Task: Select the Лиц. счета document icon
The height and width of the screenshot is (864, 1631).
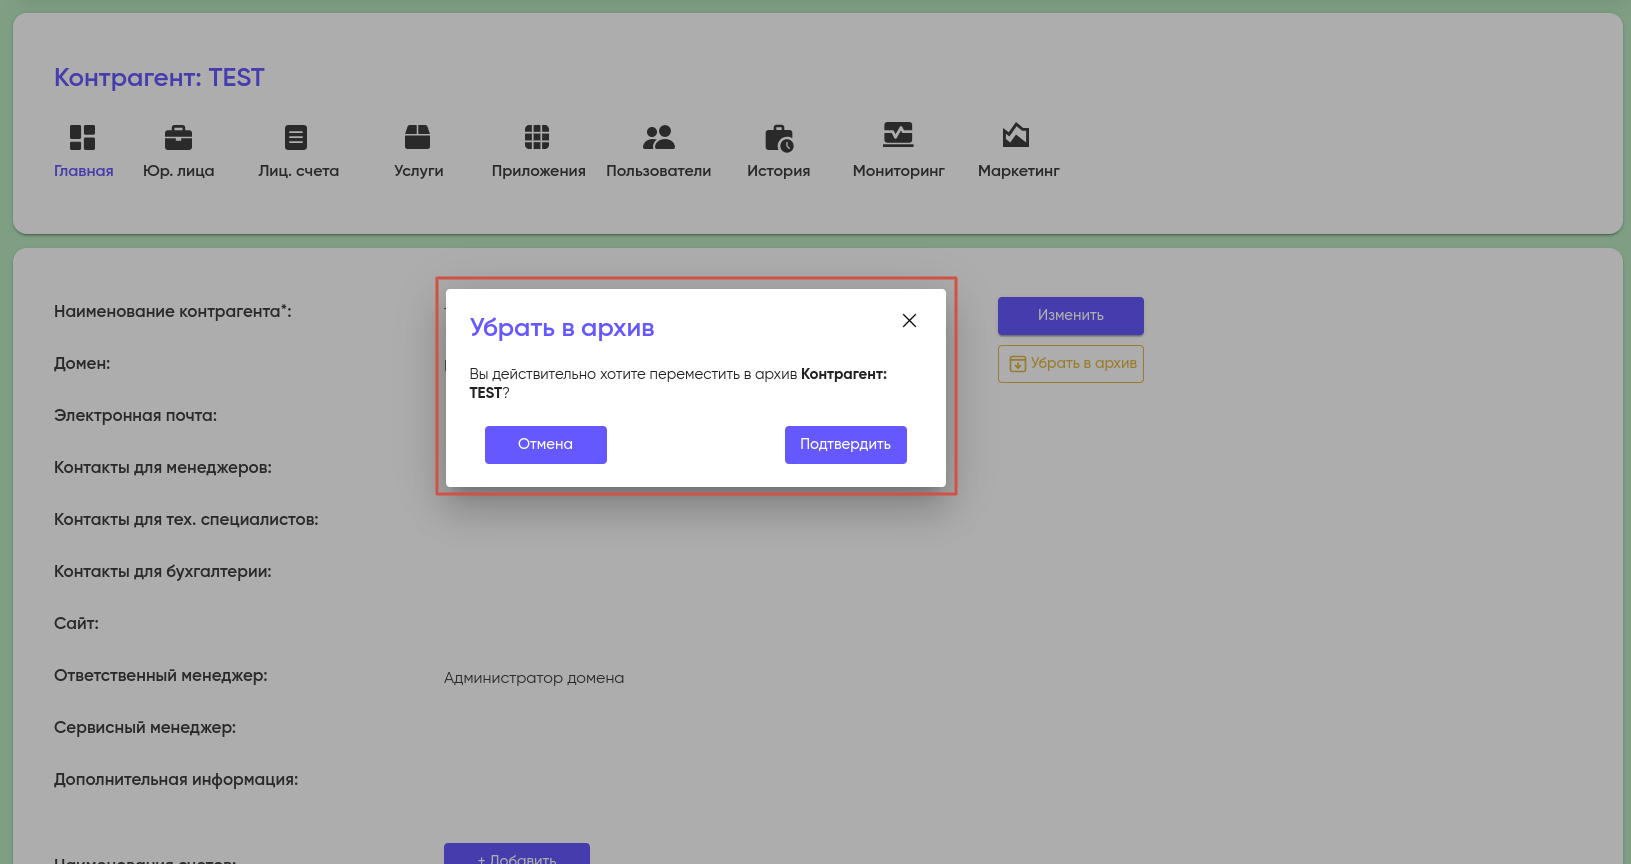Action: point(296,137)
